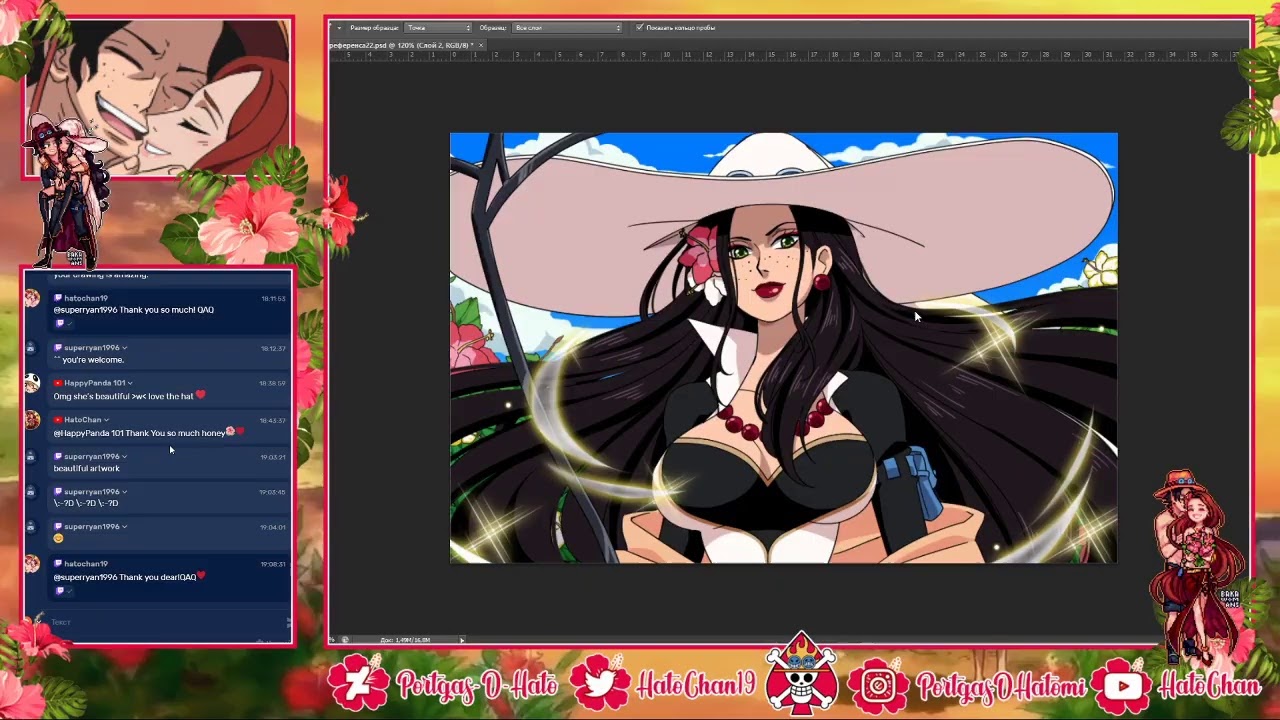
Task: Click the DeviantArt flower icon in the footer
Action: point(359,685)
